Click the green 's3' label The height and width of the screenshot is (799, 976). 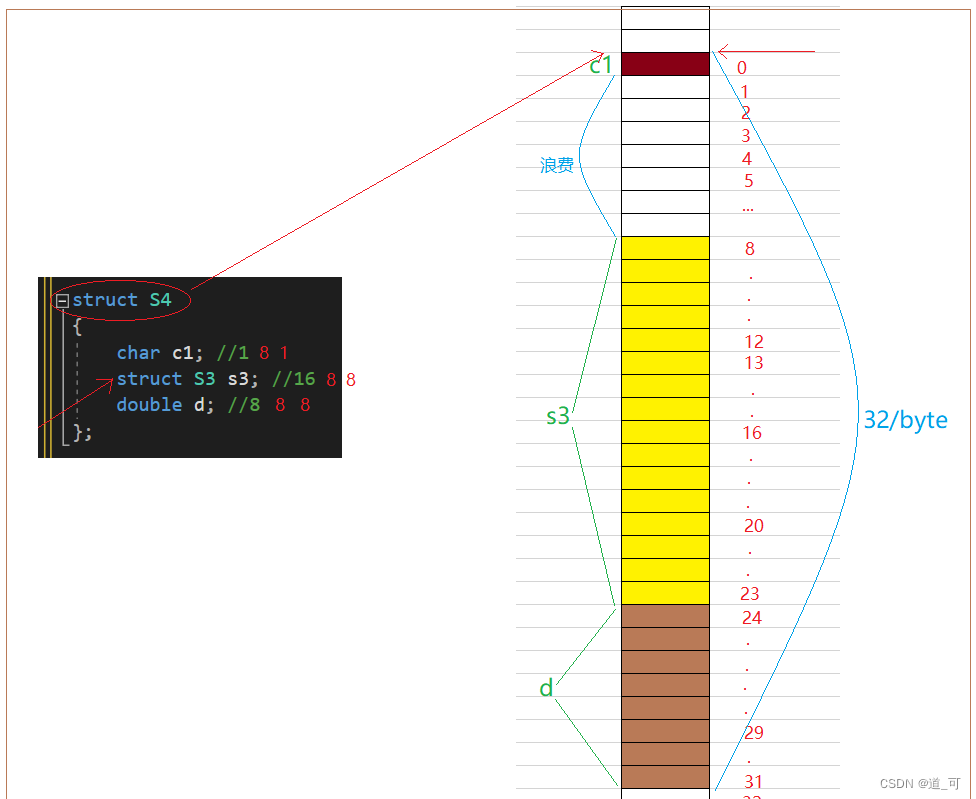(x=558, y=416)
